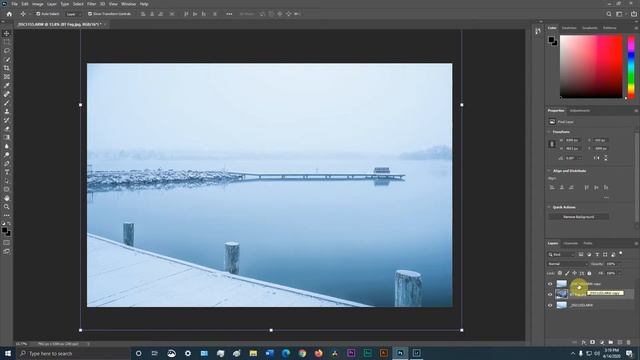Collapse the Quick Actions section

click(x=549, y=207)
